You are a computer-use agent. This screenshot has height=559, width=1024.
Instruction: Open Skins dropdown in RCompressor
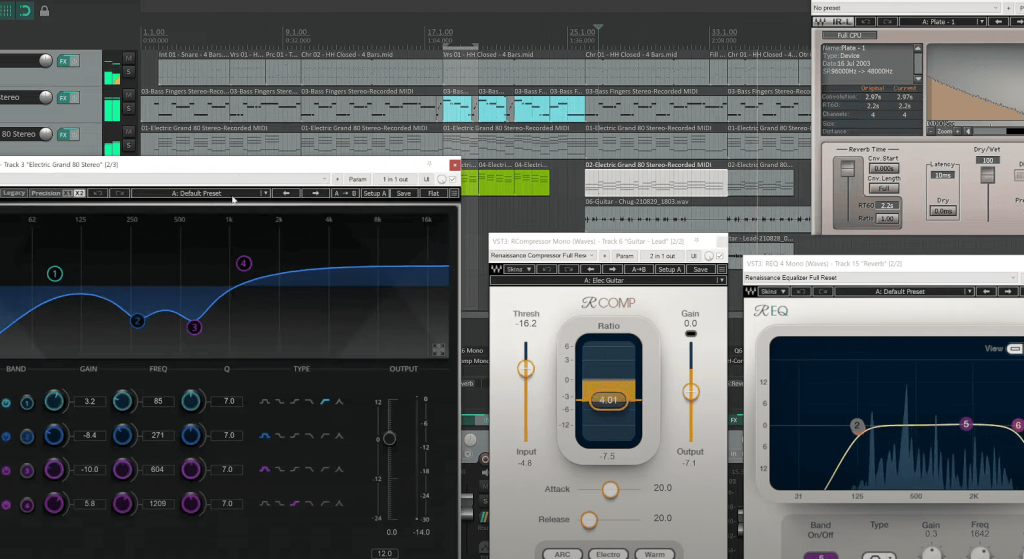pos(520,269)
